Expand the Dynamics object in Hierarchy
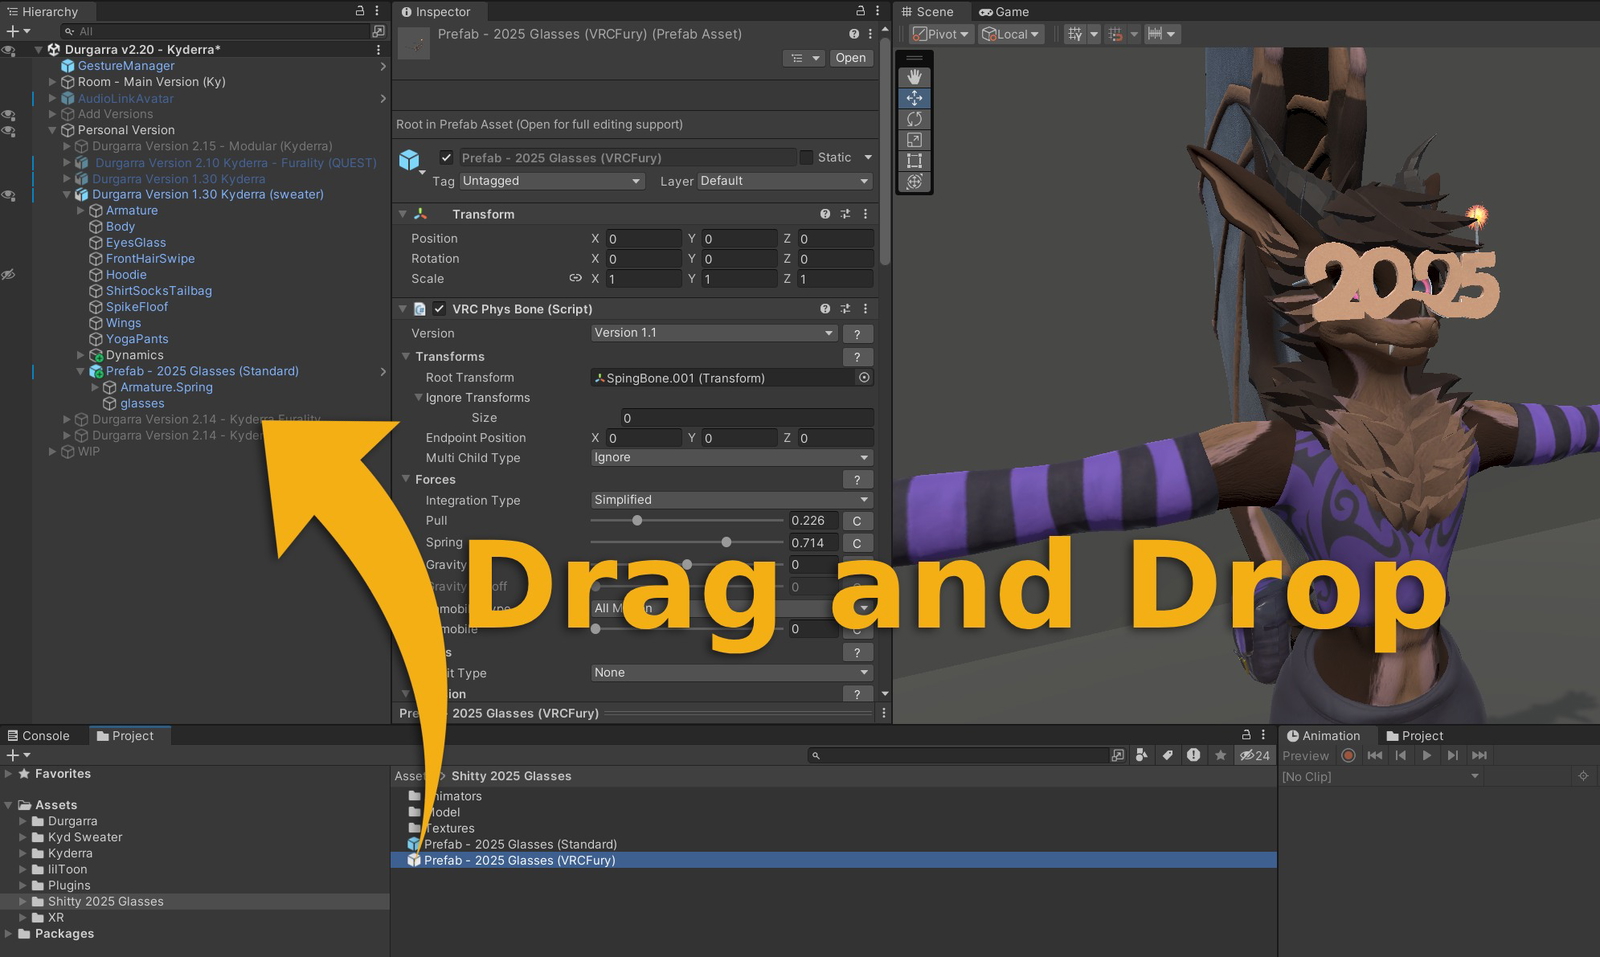Screen dimensions: 1600x957 [x=81, y=355]
